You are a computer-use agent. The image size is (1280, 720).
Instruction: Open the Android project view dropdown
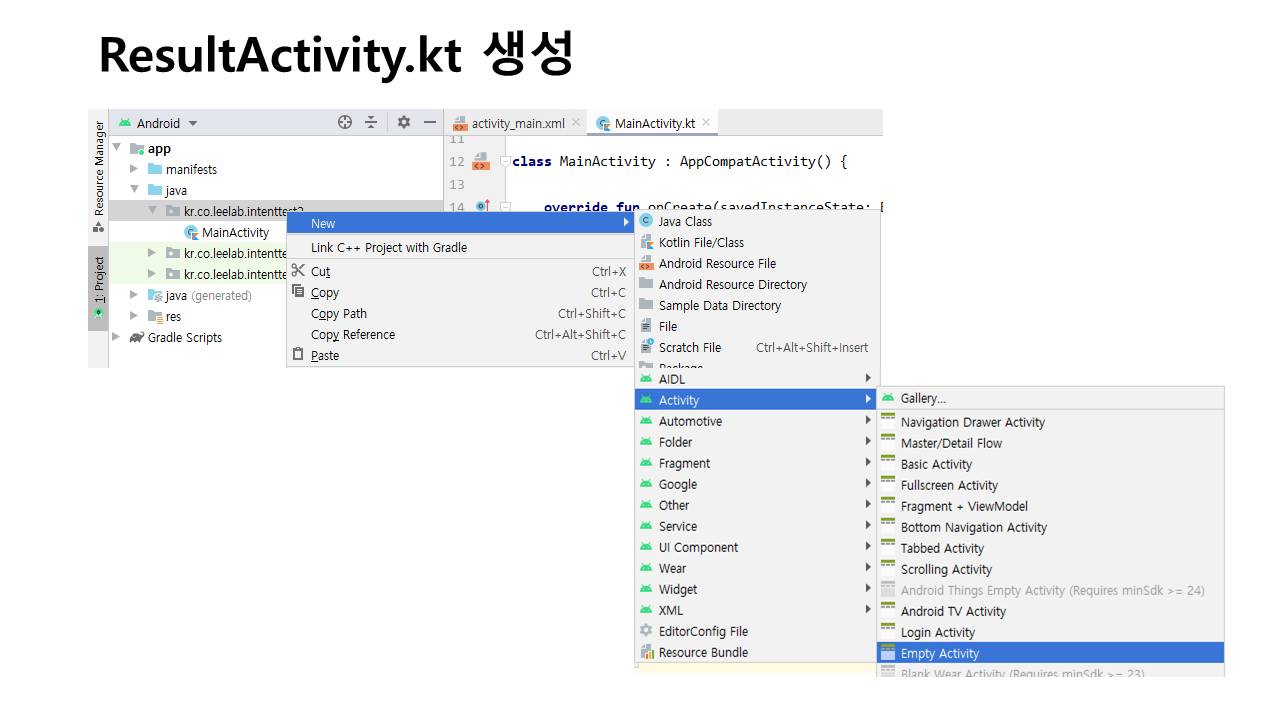click(x=160, y=123)
